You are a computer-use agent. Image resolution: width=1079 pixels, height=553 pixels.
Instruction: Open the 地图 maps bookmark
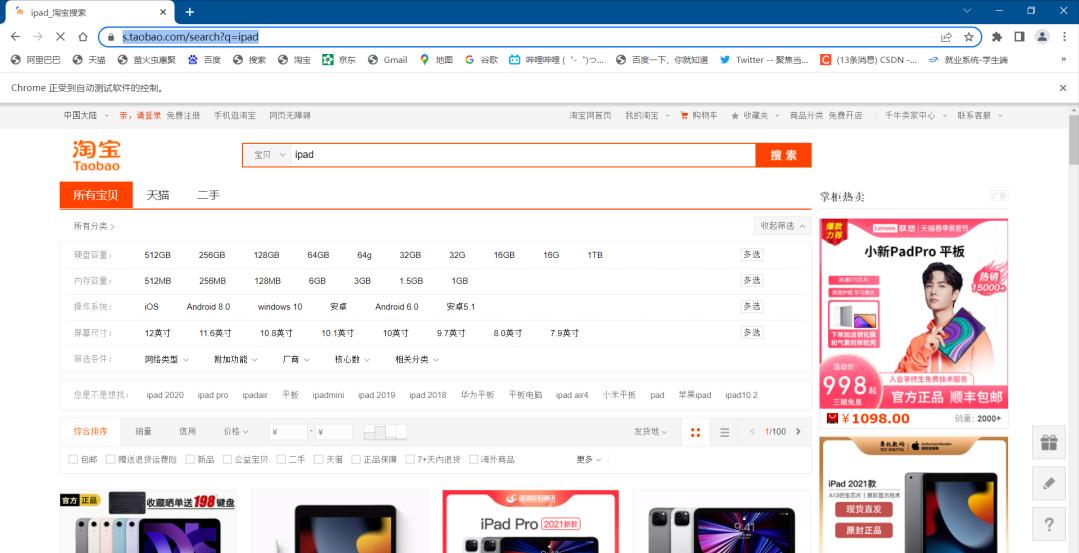(436, 60)
